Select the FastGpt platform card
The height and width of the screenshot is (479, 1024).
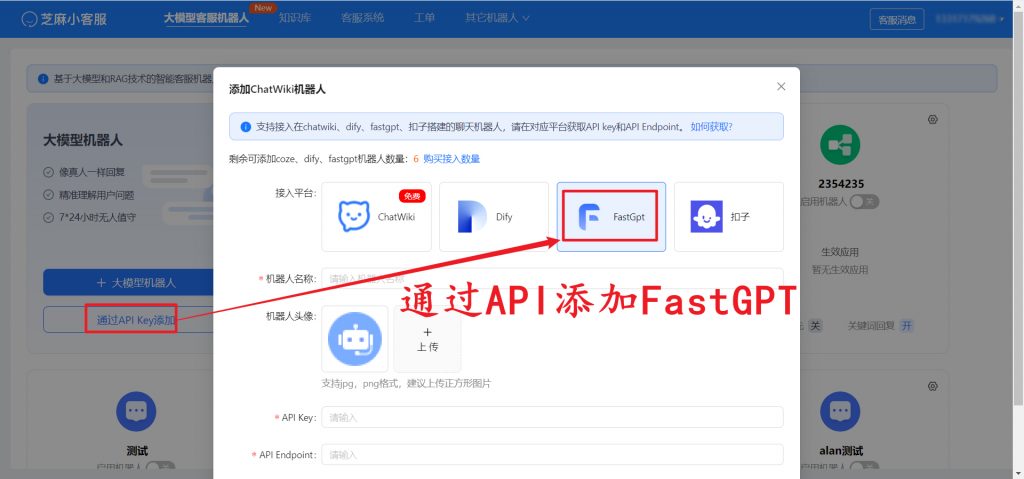[611, 217]
